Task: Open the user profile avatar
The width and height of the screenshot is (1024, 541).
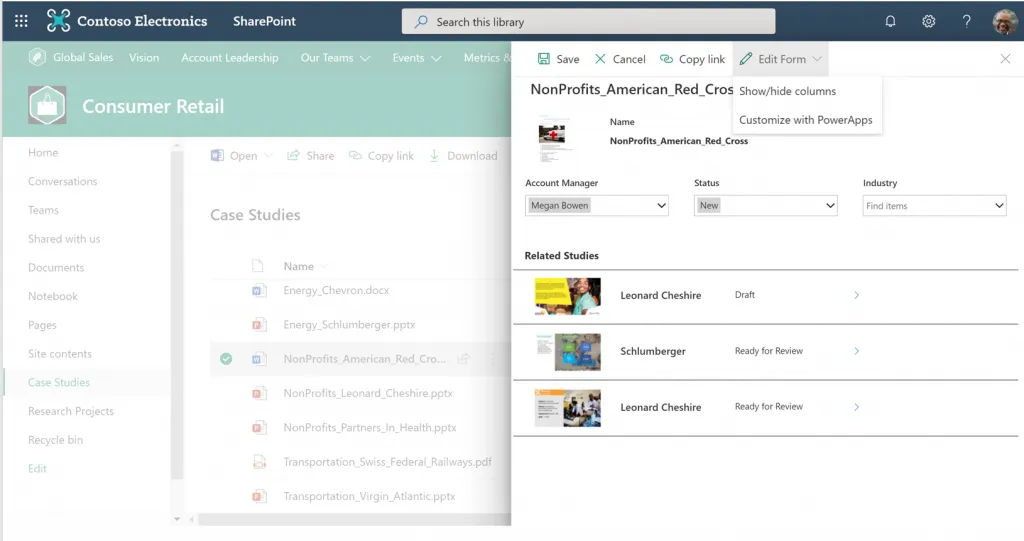Action: pyautogui.click(x=1004, y=21)
